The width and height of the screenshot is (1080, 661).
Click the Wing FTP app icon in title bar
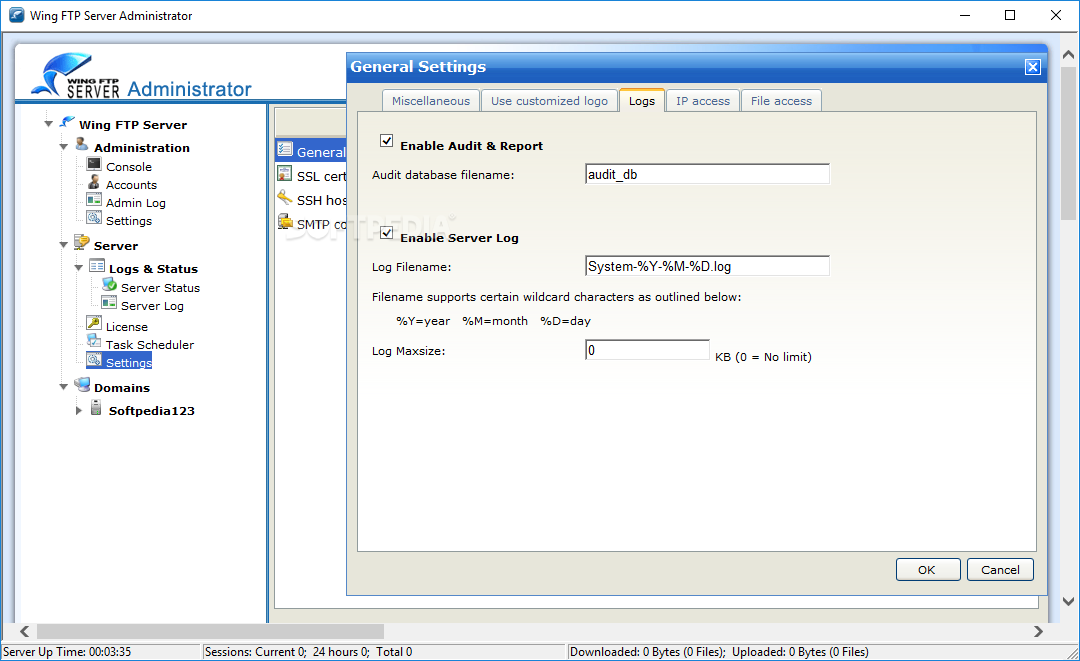pos(17,15)
